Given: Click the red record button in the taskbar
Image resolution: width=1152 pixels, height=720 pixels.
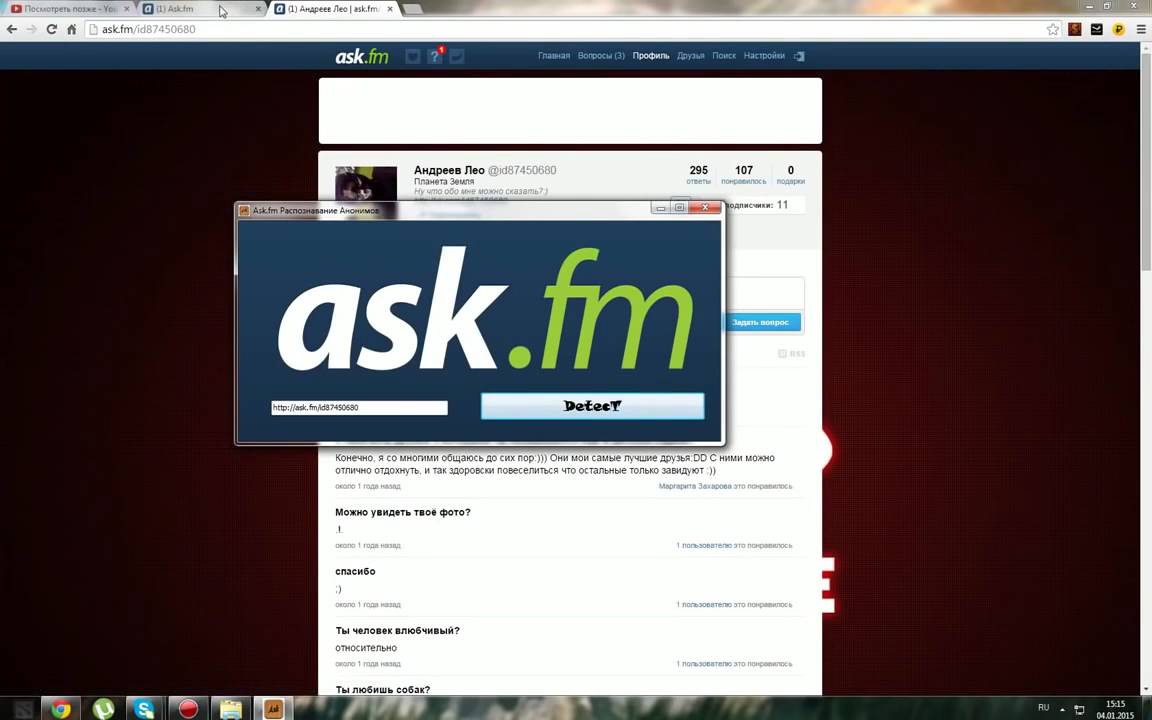Looking at the screenshot, I should tap(188, 708).
